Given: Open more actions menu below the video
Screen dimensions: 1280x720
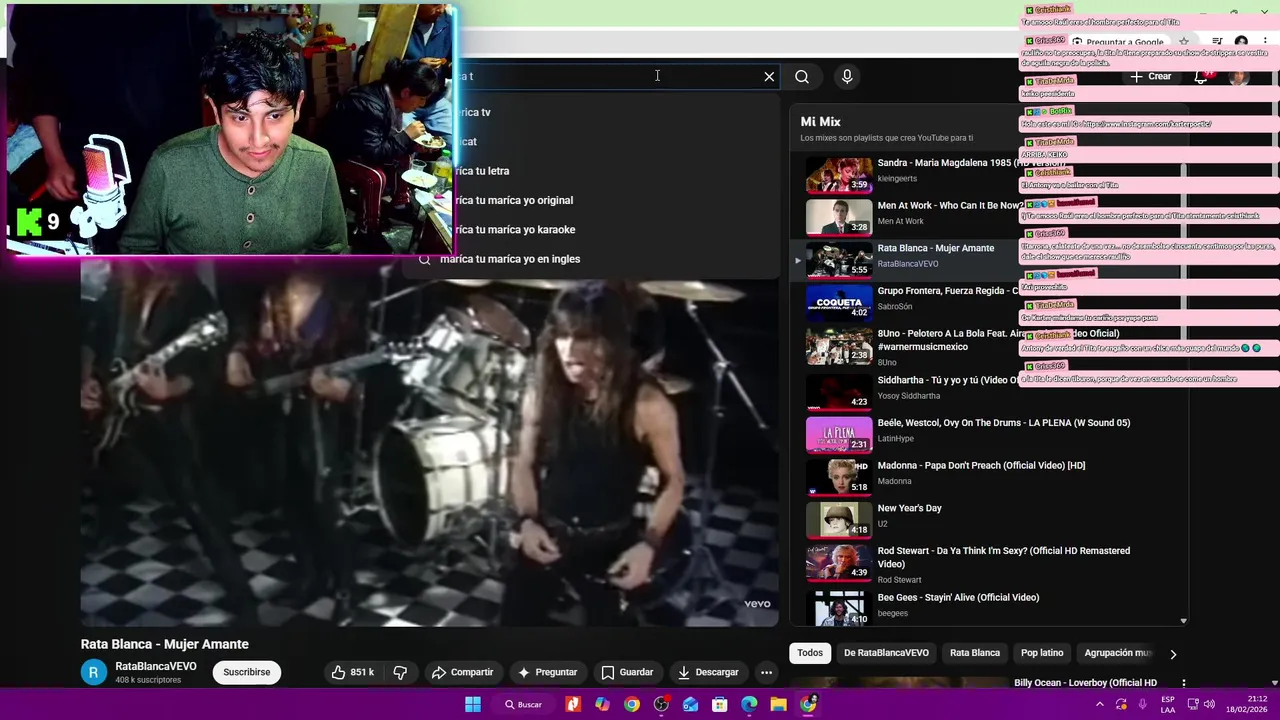Looking at the screenshot, I should click(x=766, y=672).
